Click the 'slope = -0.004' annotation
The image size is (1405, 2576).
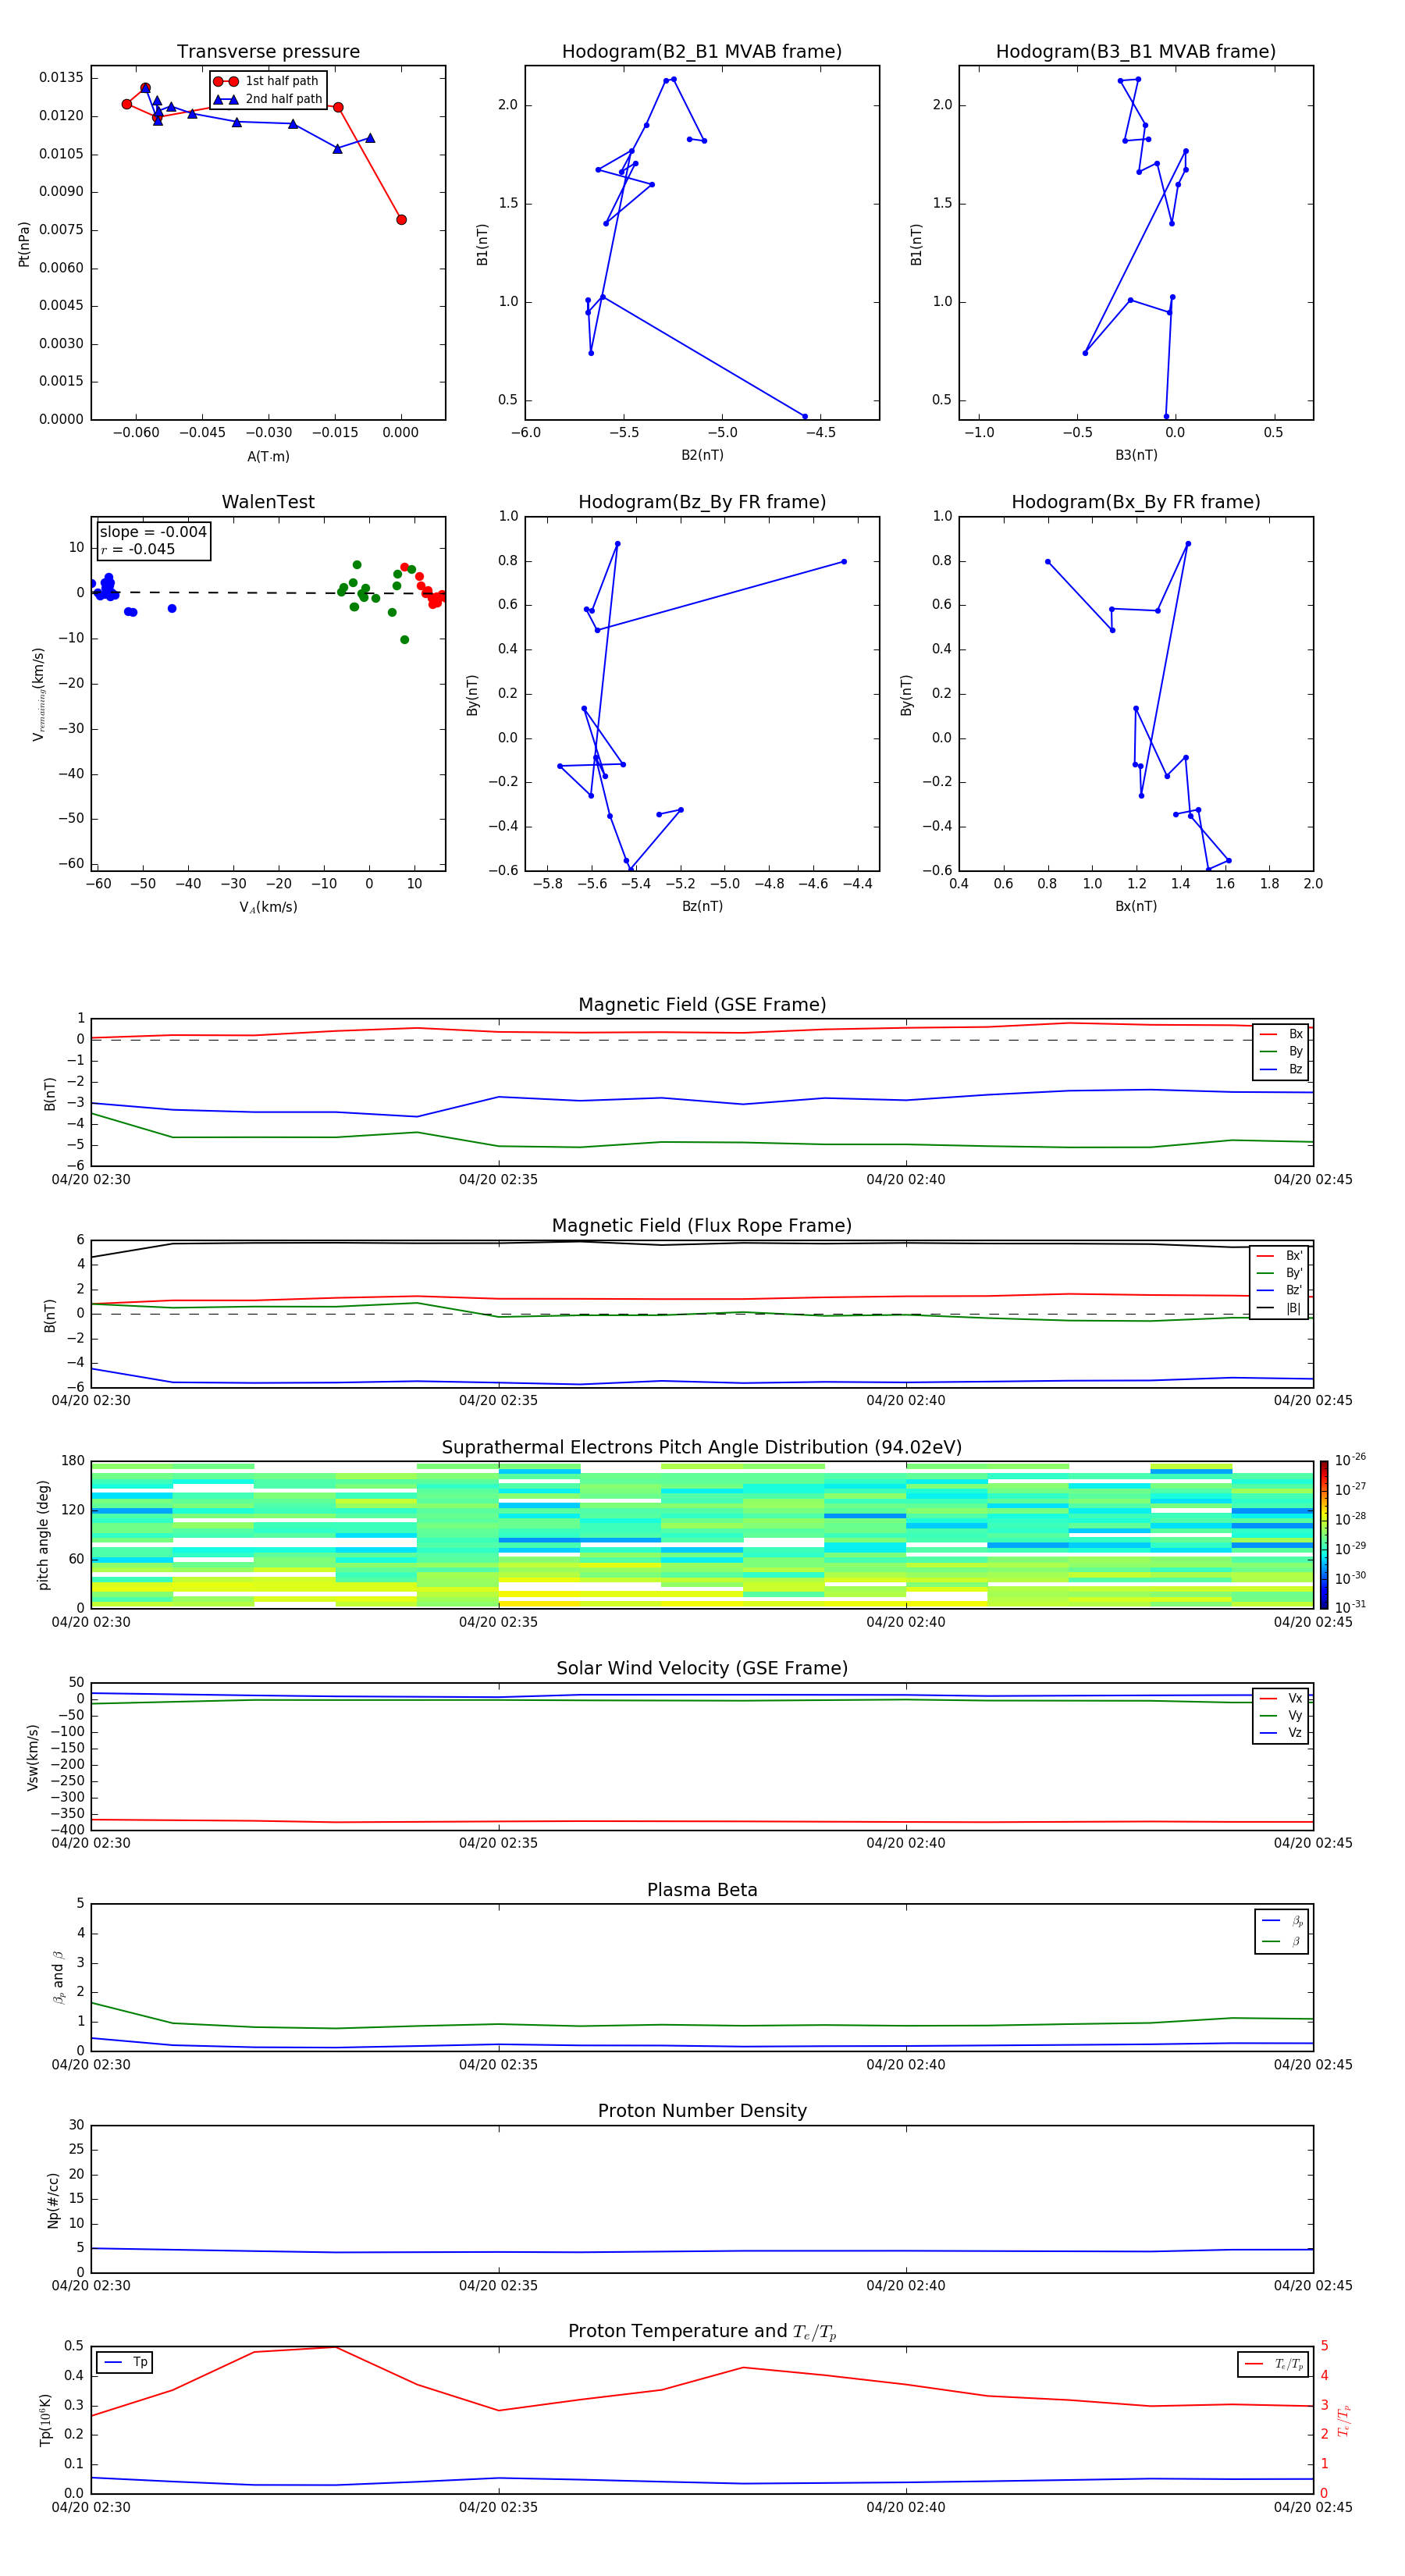coord(153,532)
